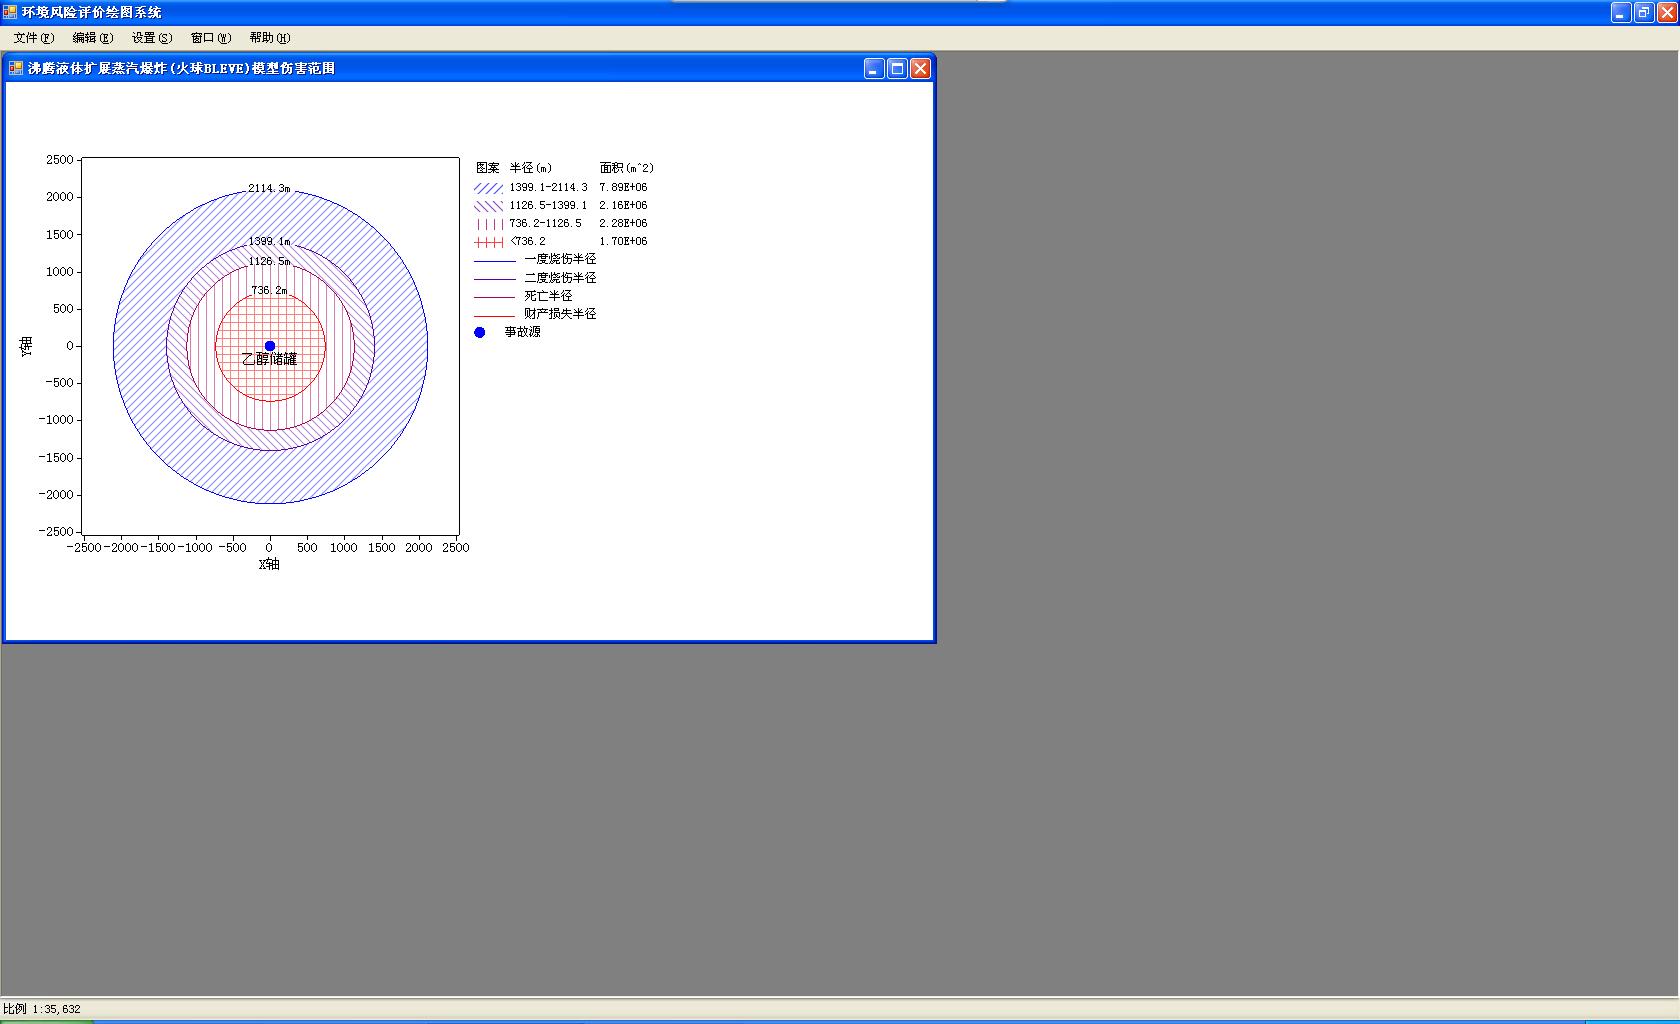This screenshot has width=1680, height=1024.
Task: Click the area value 2.16E+06 in legend
Action: (623, 206)
